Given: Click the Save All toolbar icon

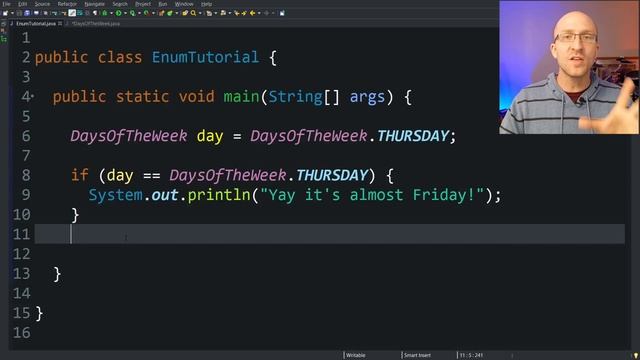Looking at the screenshot, I should pyautogui.click(x=27, y=13).
